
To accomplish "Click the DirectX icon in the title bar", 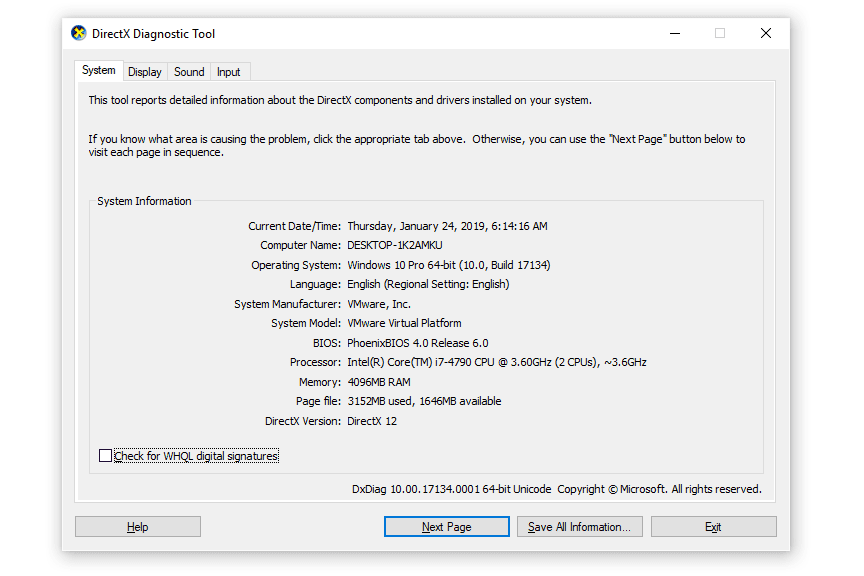I will click(79, 33).
